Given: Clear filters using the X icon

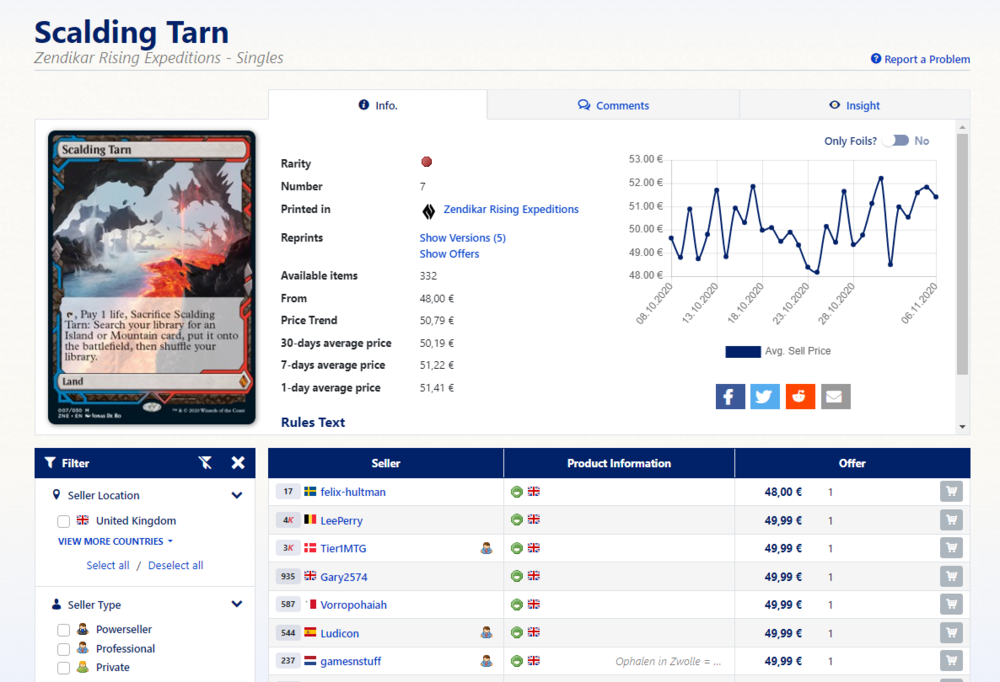Looking at the screenshot, I should click(238, 463).
